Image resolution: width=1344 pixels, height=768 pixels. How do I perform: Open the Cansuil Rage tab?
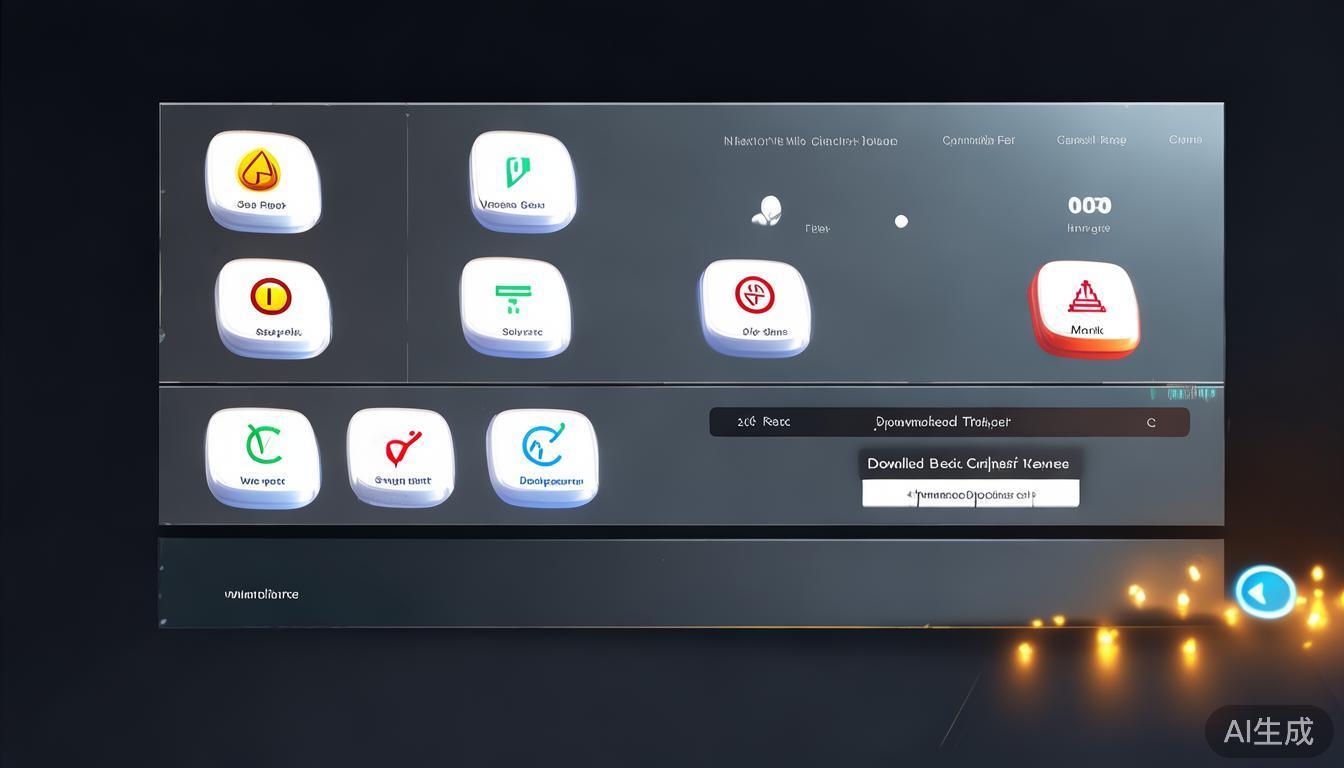(x=1091, y=140)
